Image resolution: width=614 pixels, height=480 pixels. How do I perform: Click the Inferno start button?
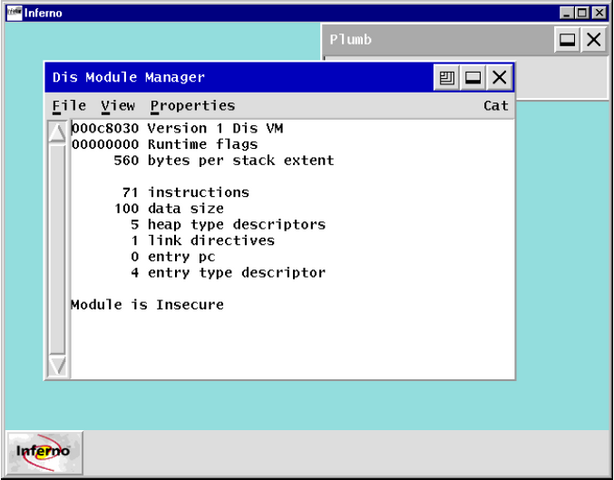click(x=44, y=452)
